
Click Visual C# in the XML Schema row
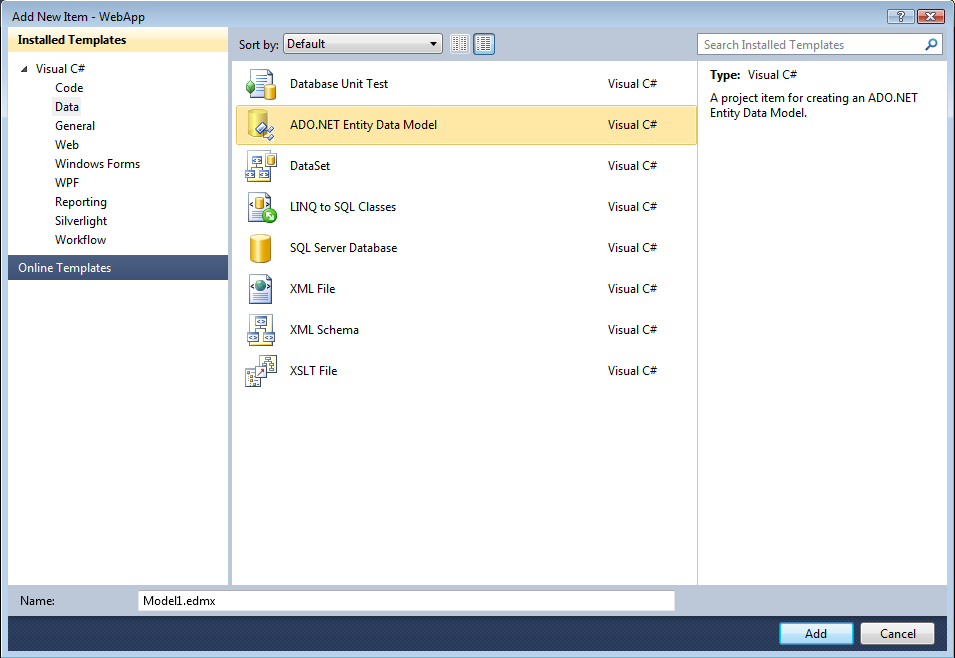click(x=632, y=330)
